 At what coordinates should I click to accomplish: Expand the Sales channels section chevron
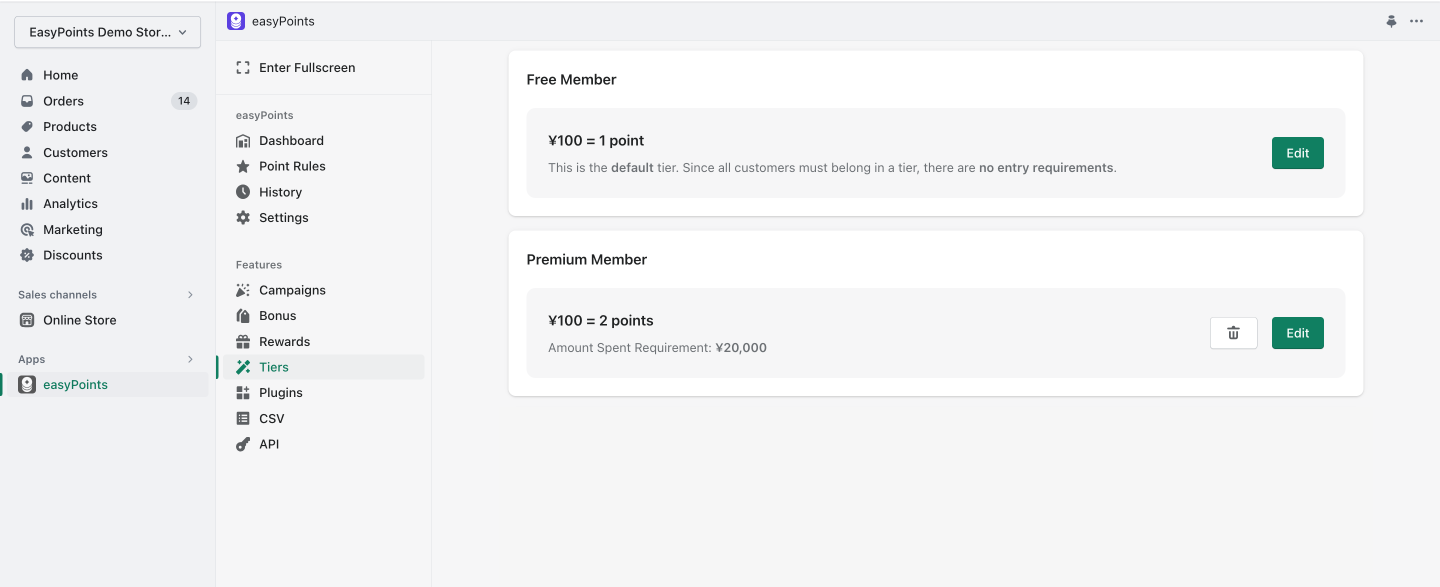190,295
